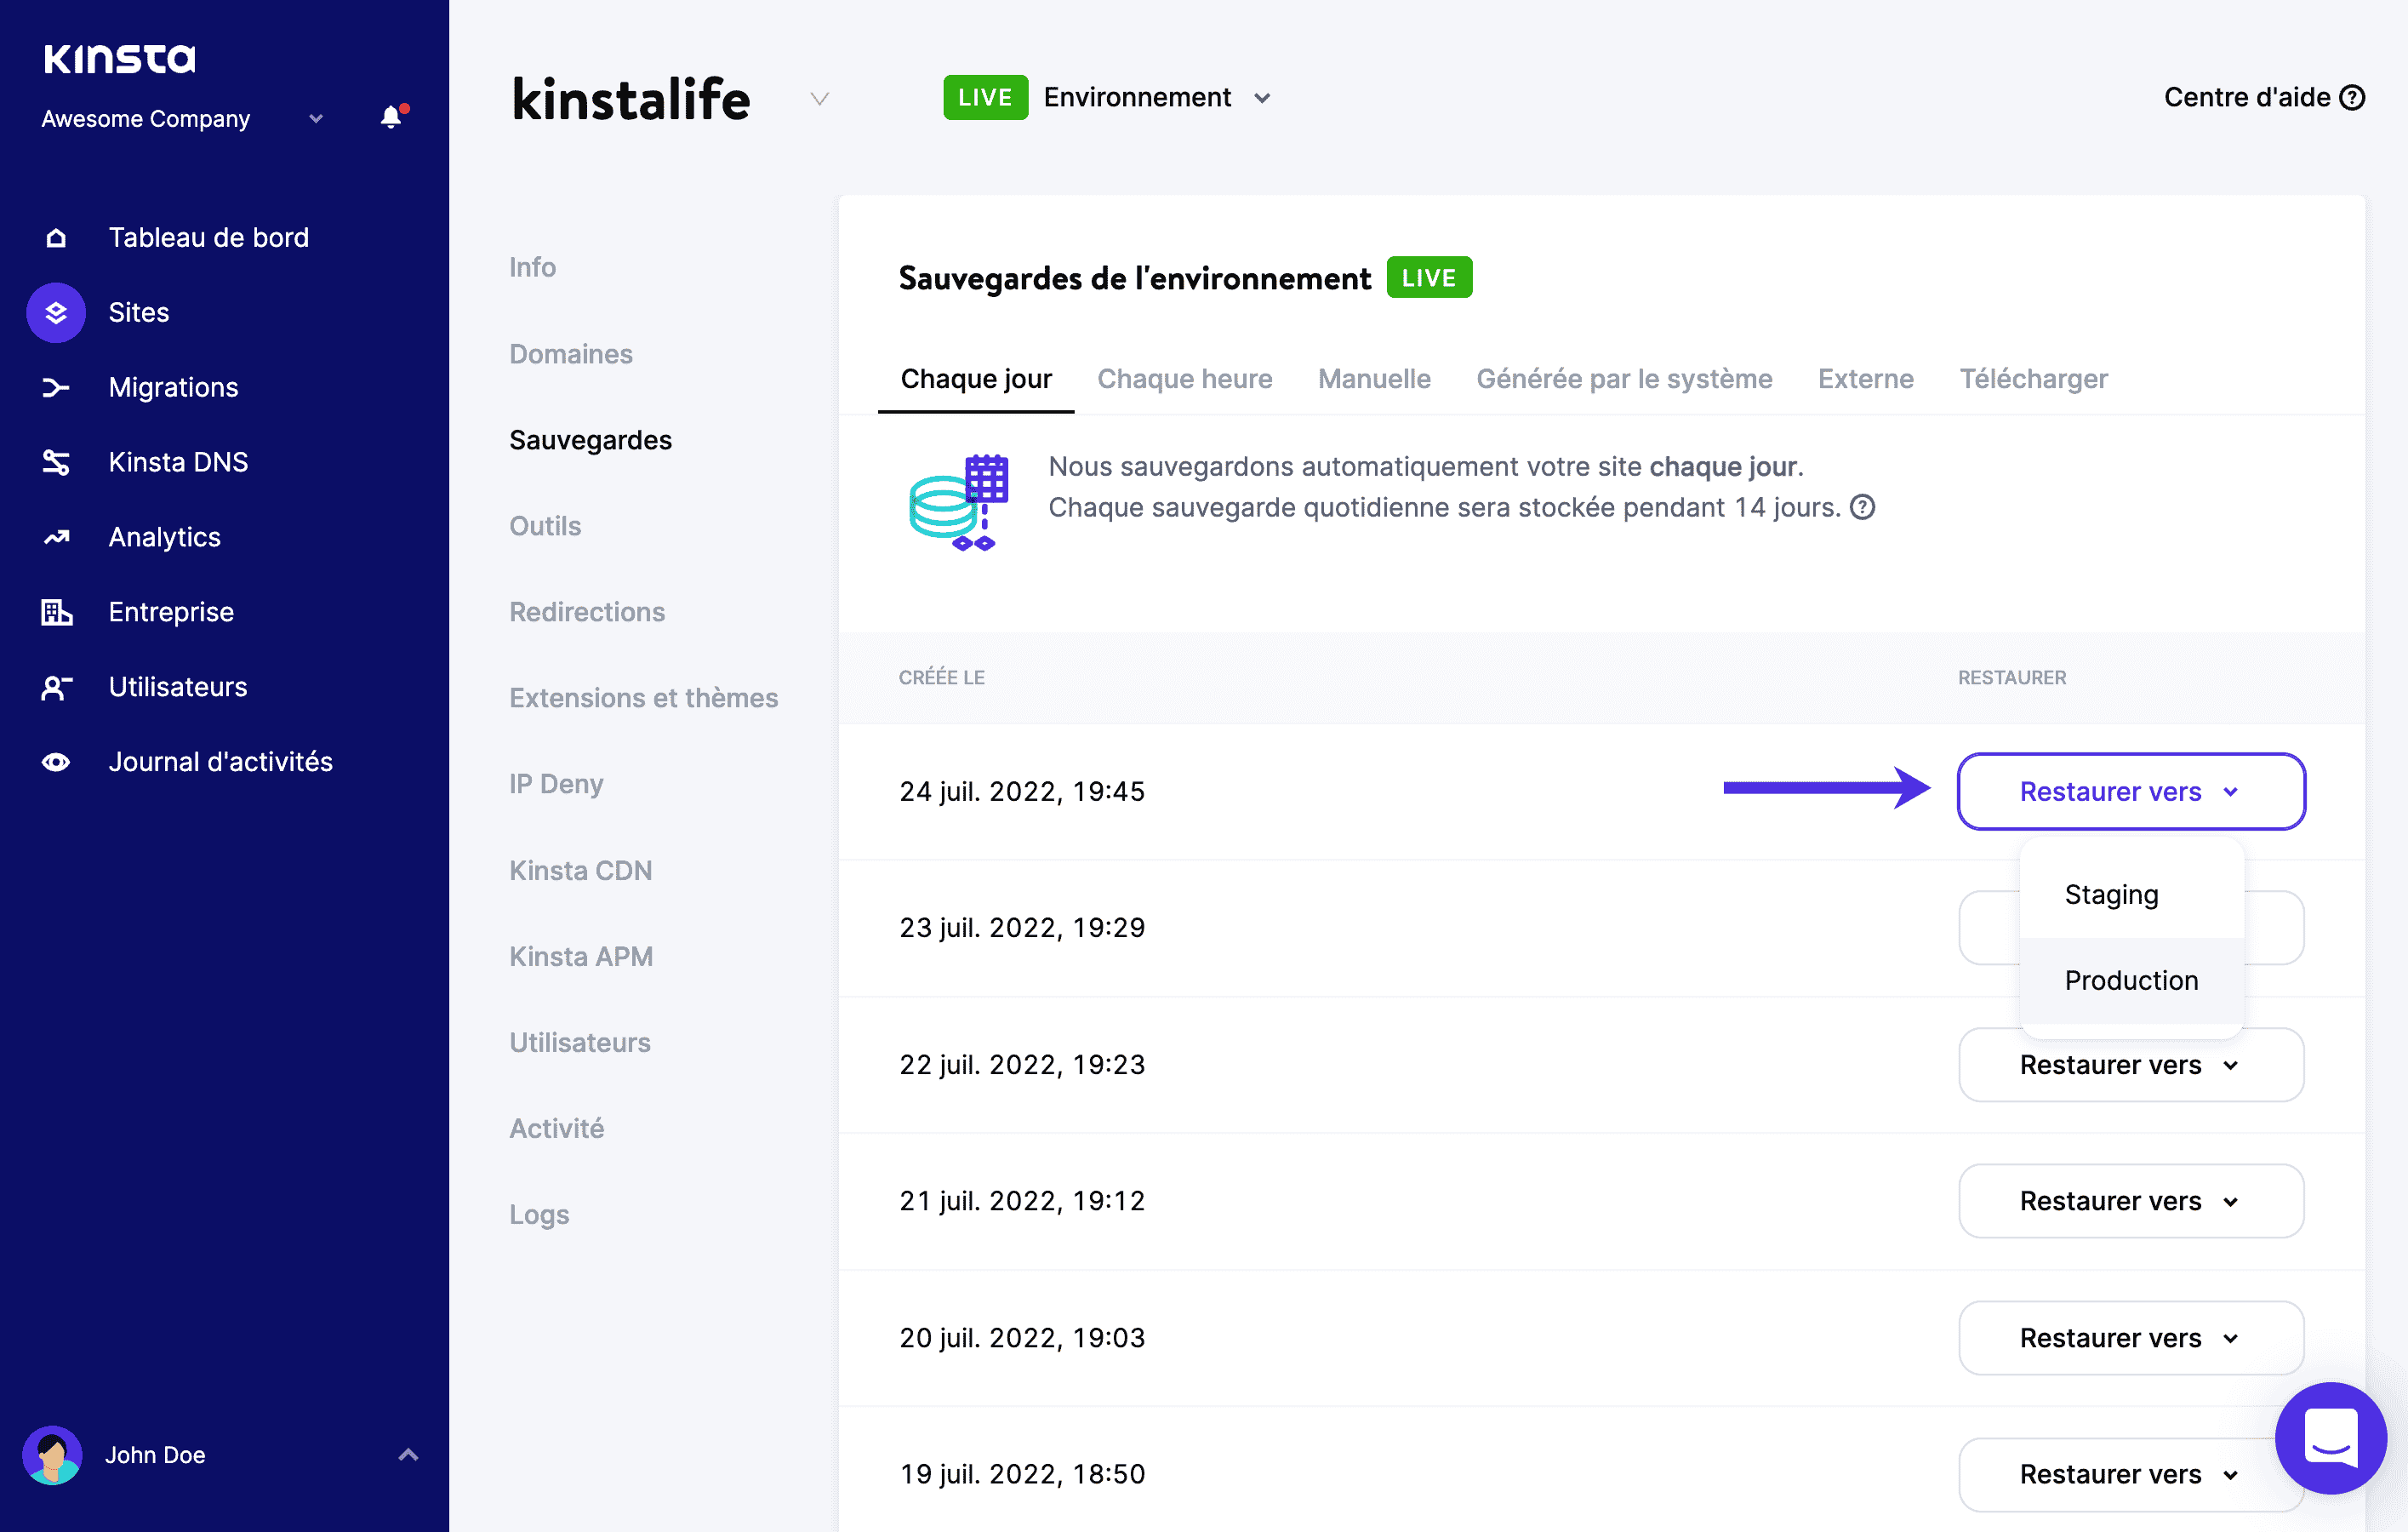Click John Doe's avatar
2408x1532 pixels.
tap(52, 1455)
